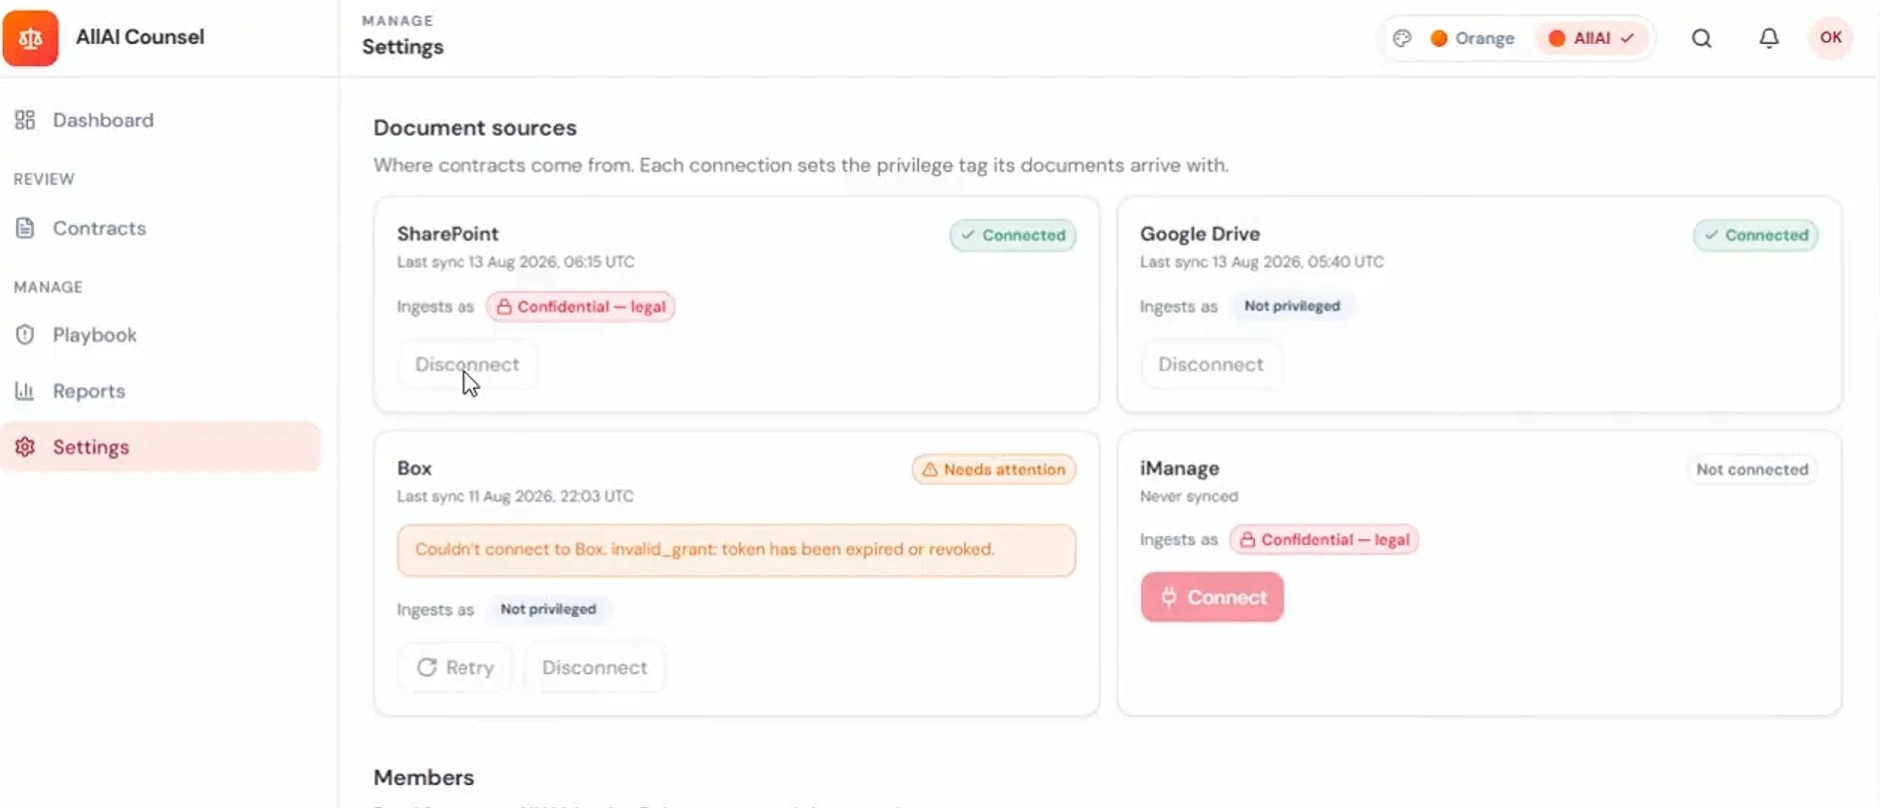Choose the AllAI theme swatch
This screenshot has width=1880, height=808.
click(1591, 38)
